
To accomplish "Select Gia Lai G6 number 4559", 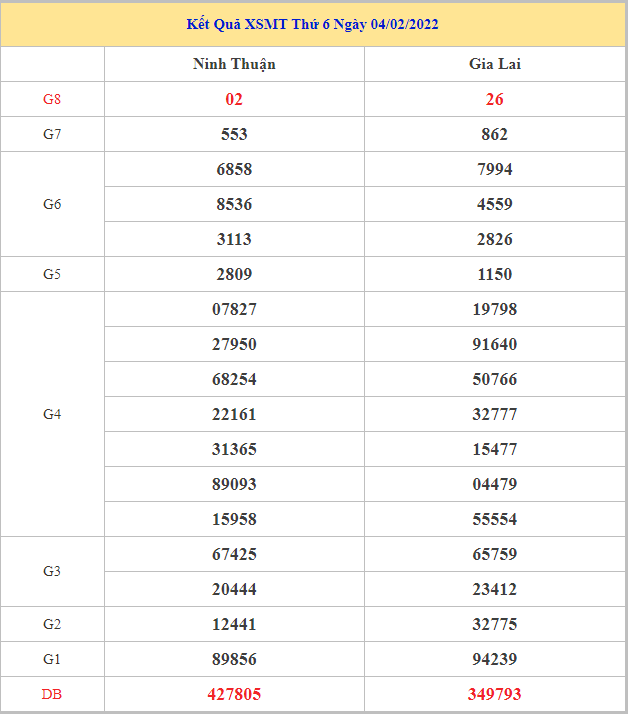I will coord(494,204).
